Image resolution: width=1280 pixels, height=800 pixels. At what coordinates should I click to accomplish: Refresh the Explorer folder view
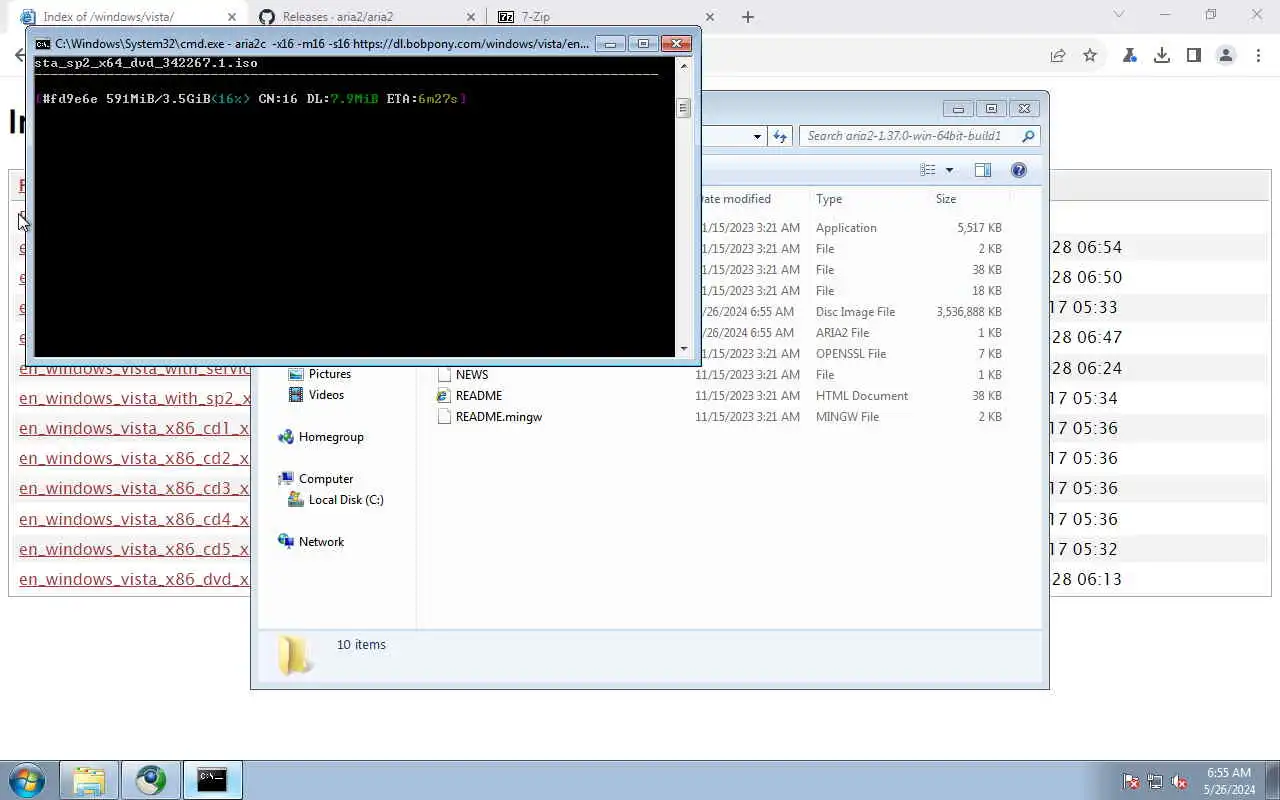tap(780, 136)
